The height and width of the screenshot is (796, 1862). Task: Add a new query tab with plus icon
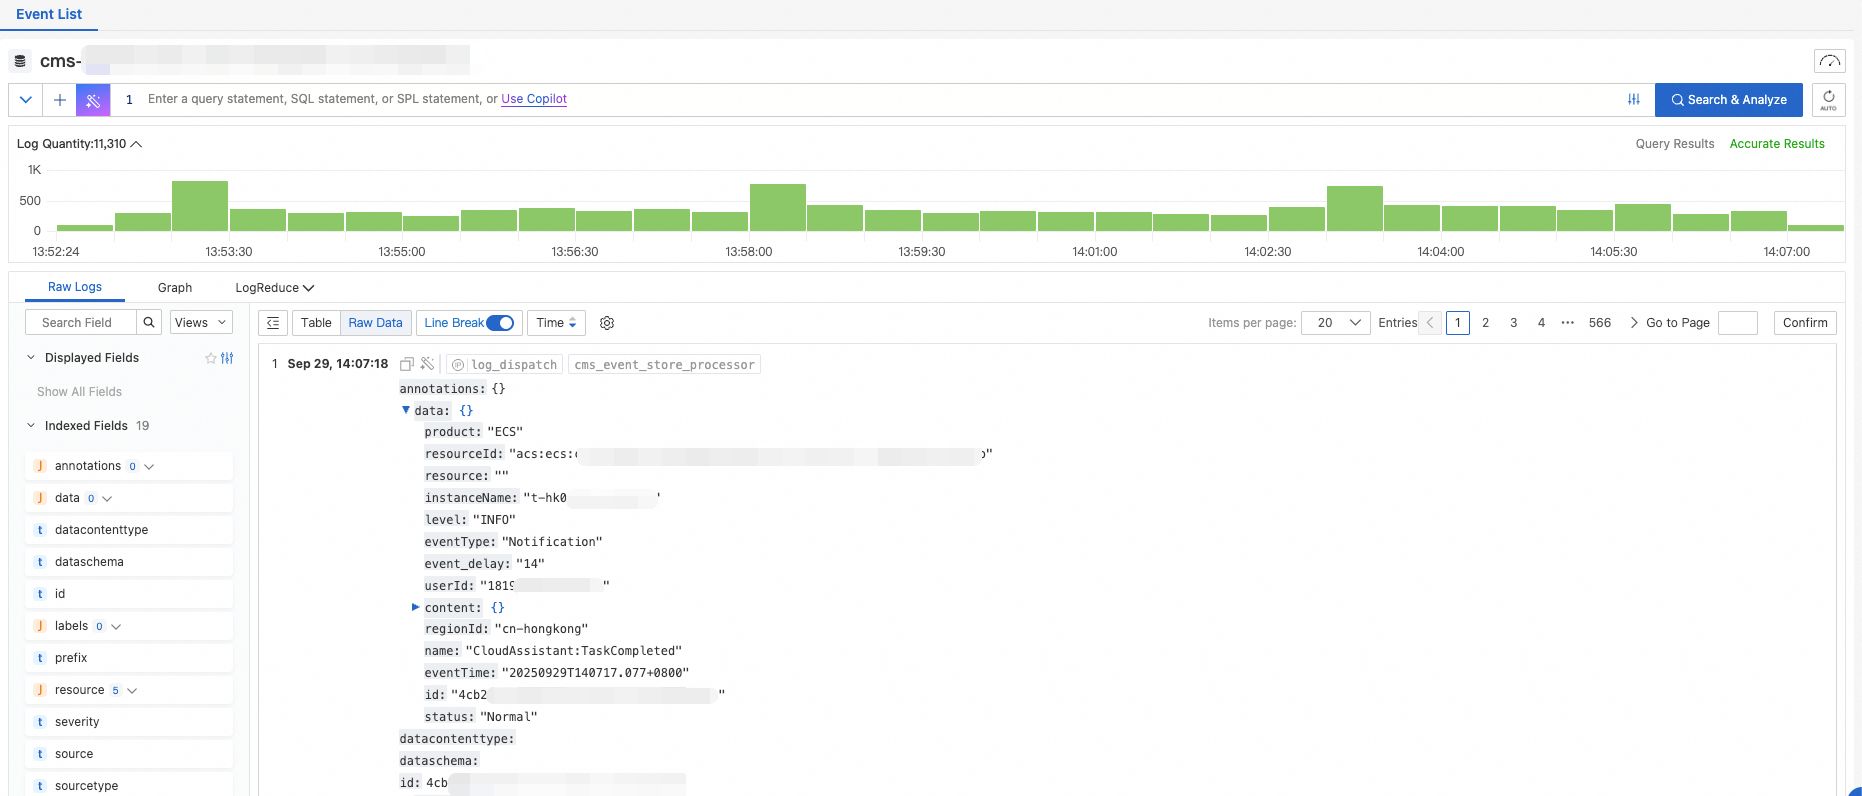[60, 100]
